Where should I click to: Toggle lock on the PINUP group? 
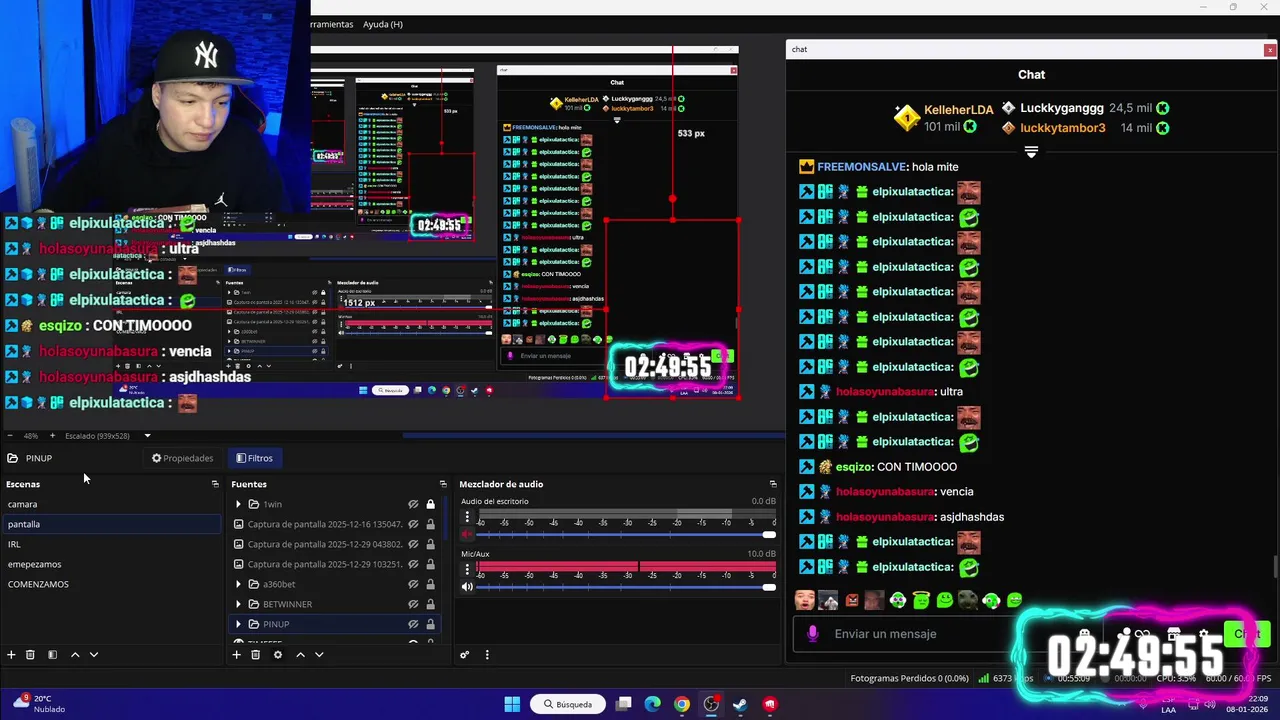click(x=431, y=624)
